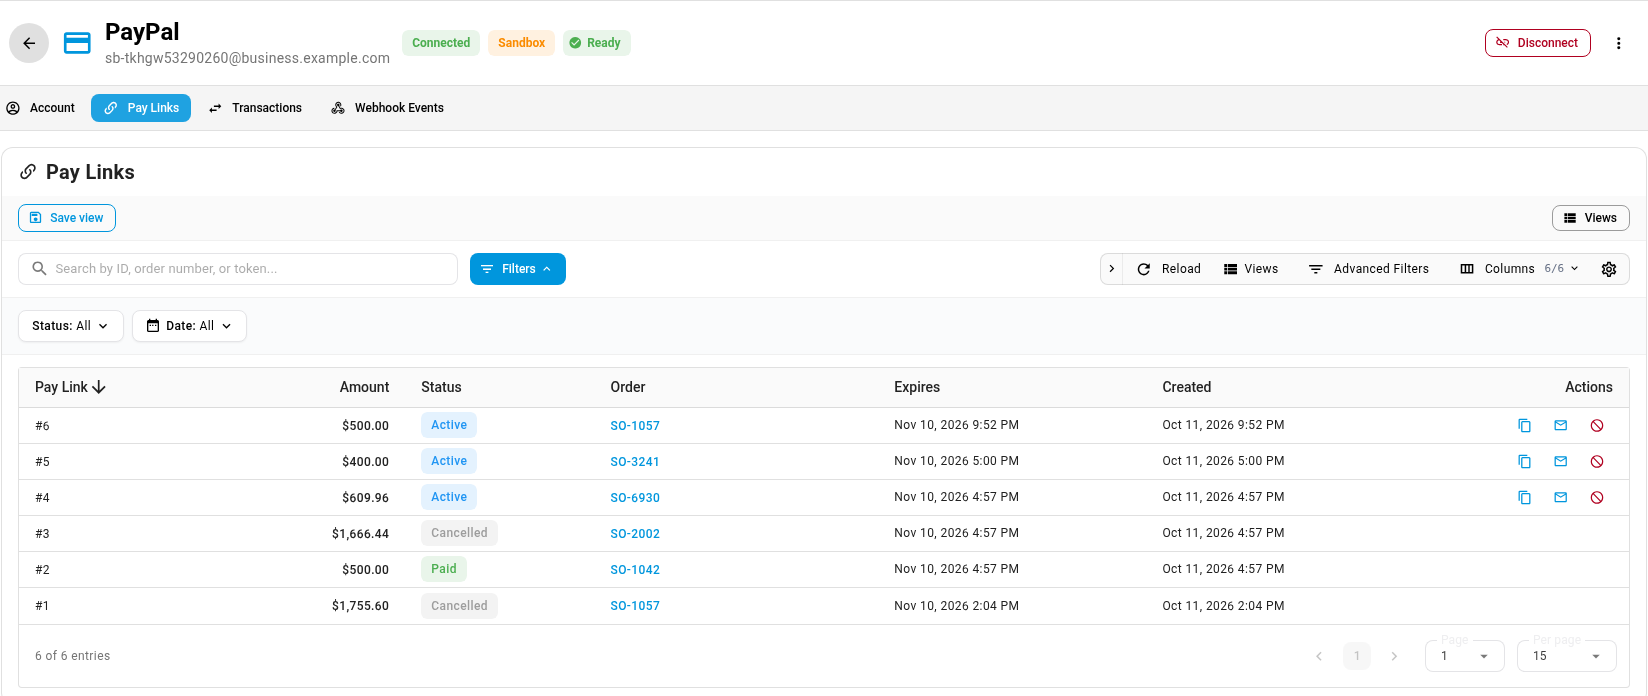Viewport: 1648px width, 696px height.
Task: Click the amount $609.96
Action: pos(365,498)
